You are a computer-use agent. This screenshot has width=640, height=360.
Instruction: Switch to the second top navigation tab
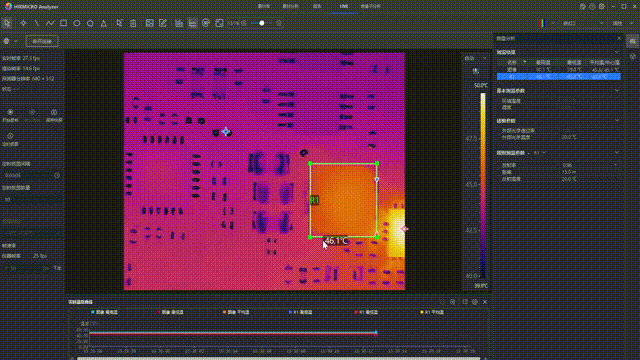(x=291, y=7)
